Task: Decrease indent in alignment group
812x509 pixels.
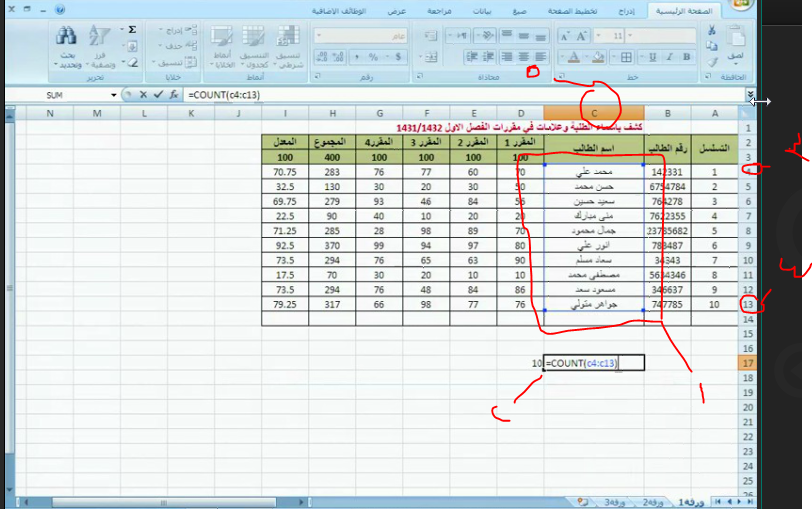Action: [488, 56]
